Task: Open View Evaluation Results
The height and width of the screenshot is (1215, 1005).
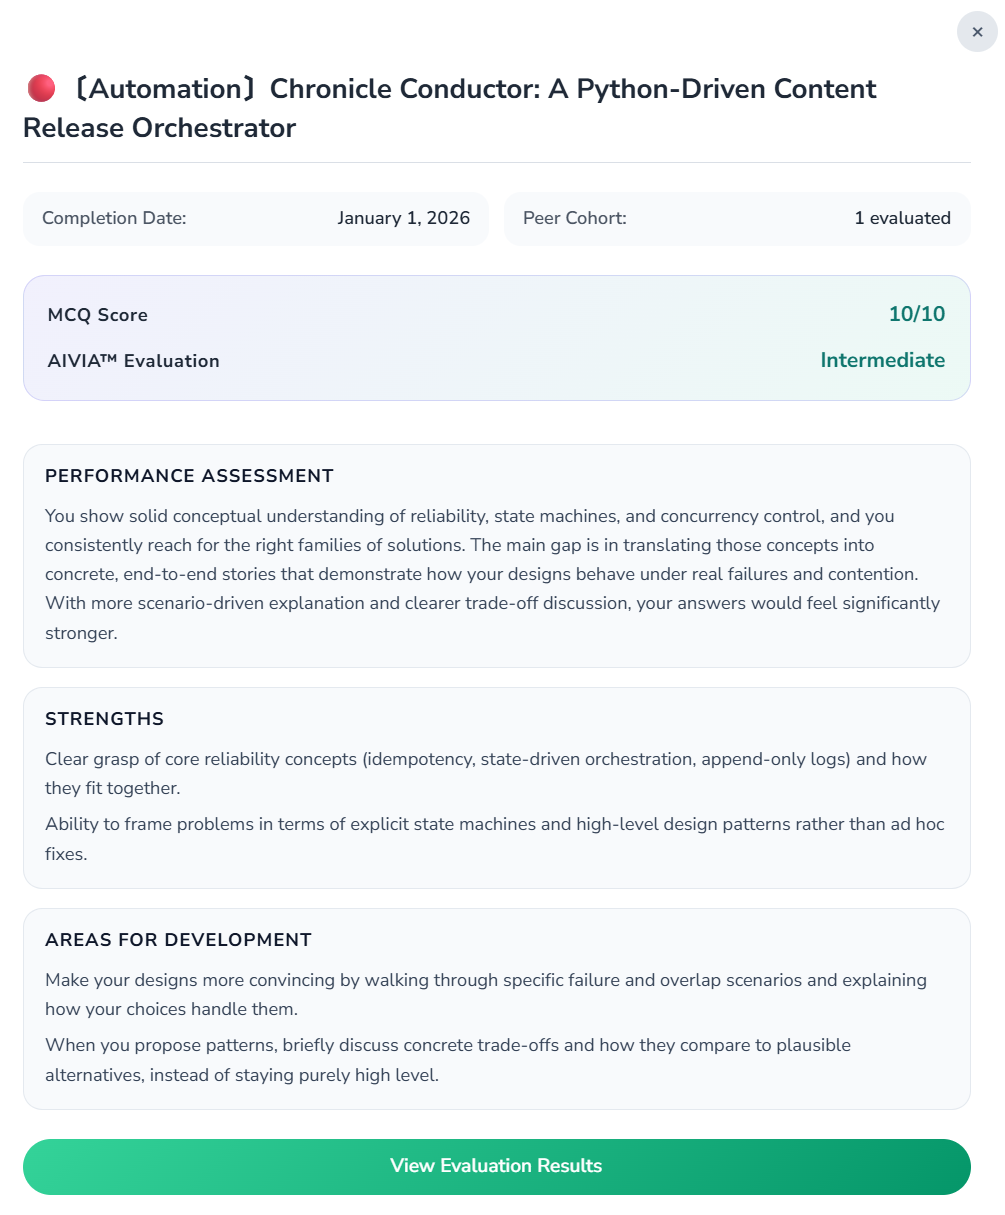Action: click(496, 1166)
